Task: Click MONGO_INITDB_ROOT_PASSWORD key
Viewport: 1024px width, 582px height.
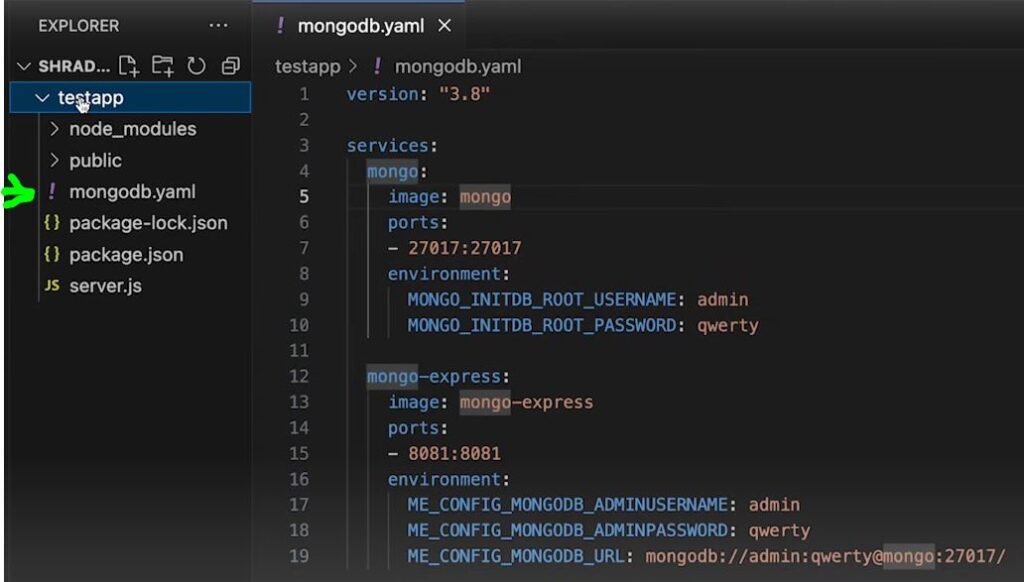Action: [x=541, y=325]
